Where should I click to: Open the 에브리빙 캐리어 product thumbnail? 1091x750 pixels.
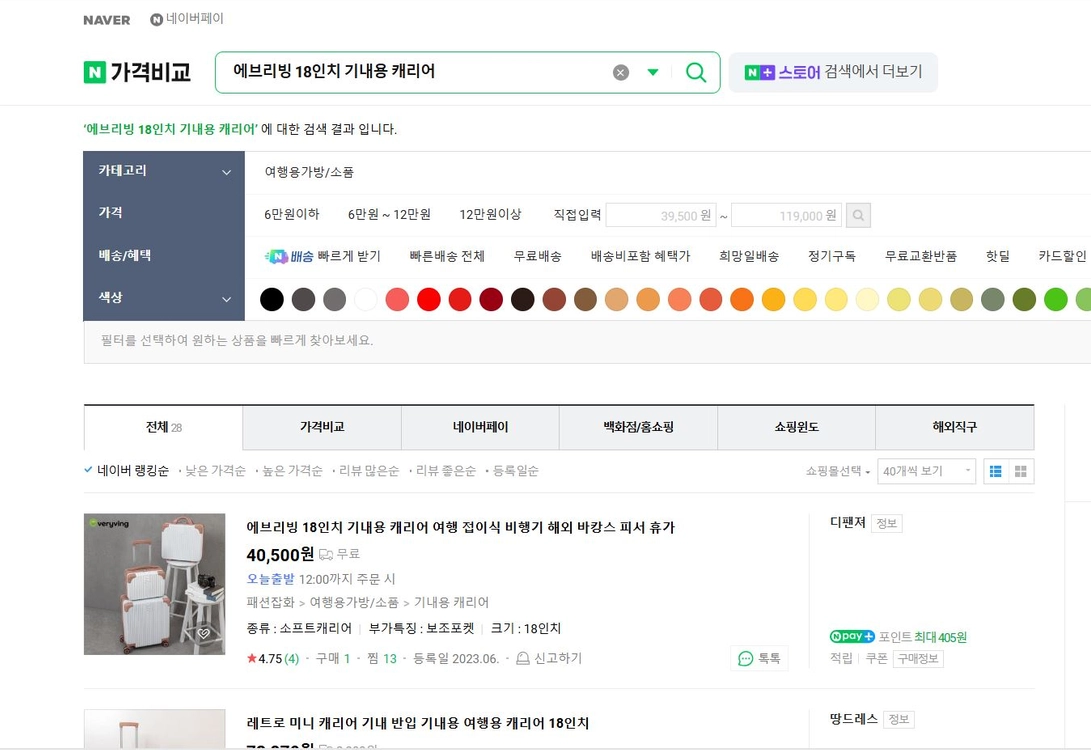coord(154,584)
